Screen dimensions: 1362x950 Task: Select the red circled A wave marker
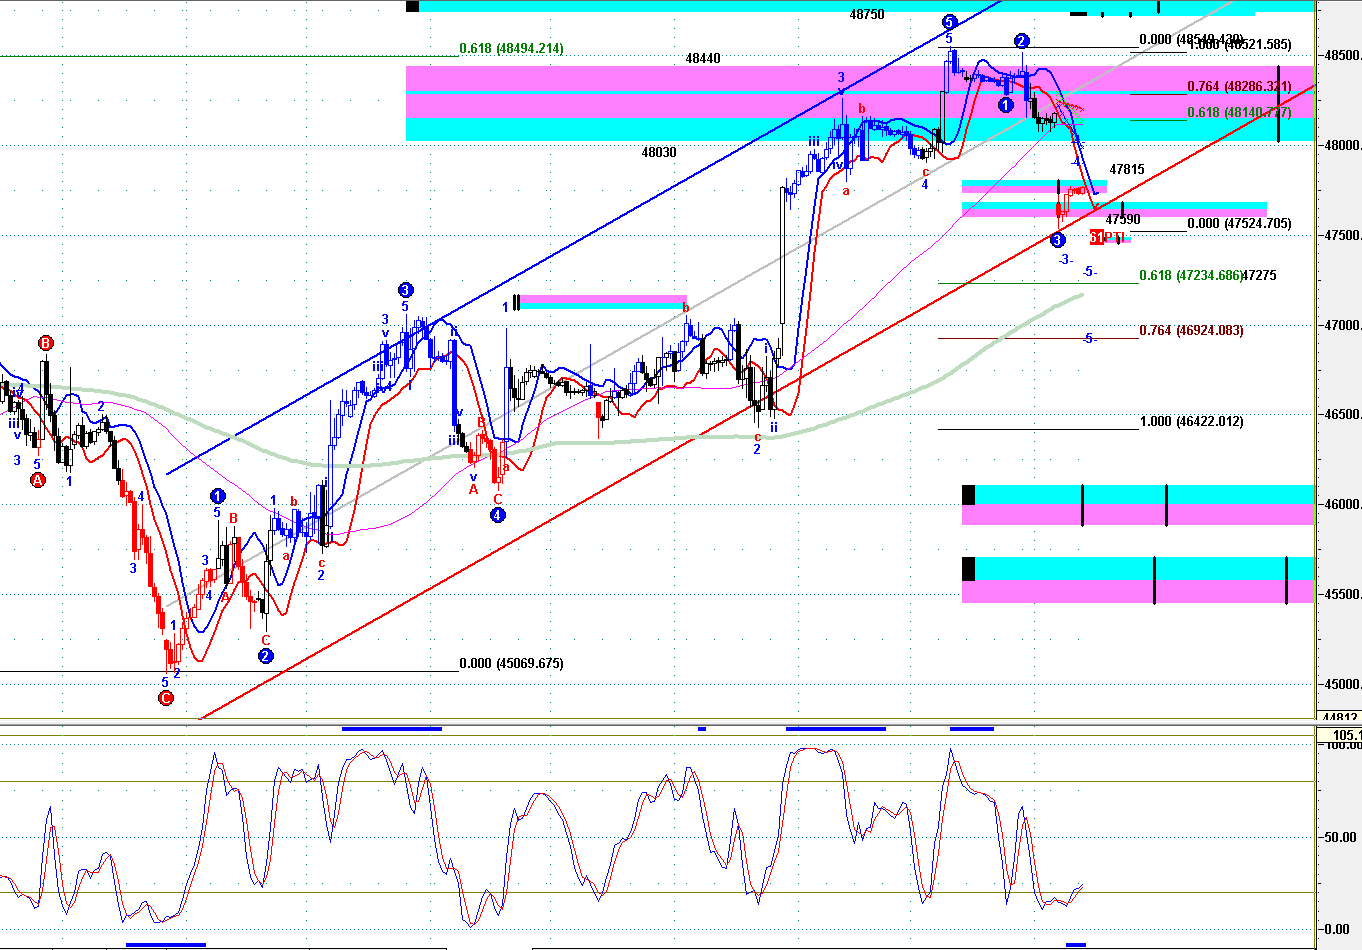click(x=38, y=480)
